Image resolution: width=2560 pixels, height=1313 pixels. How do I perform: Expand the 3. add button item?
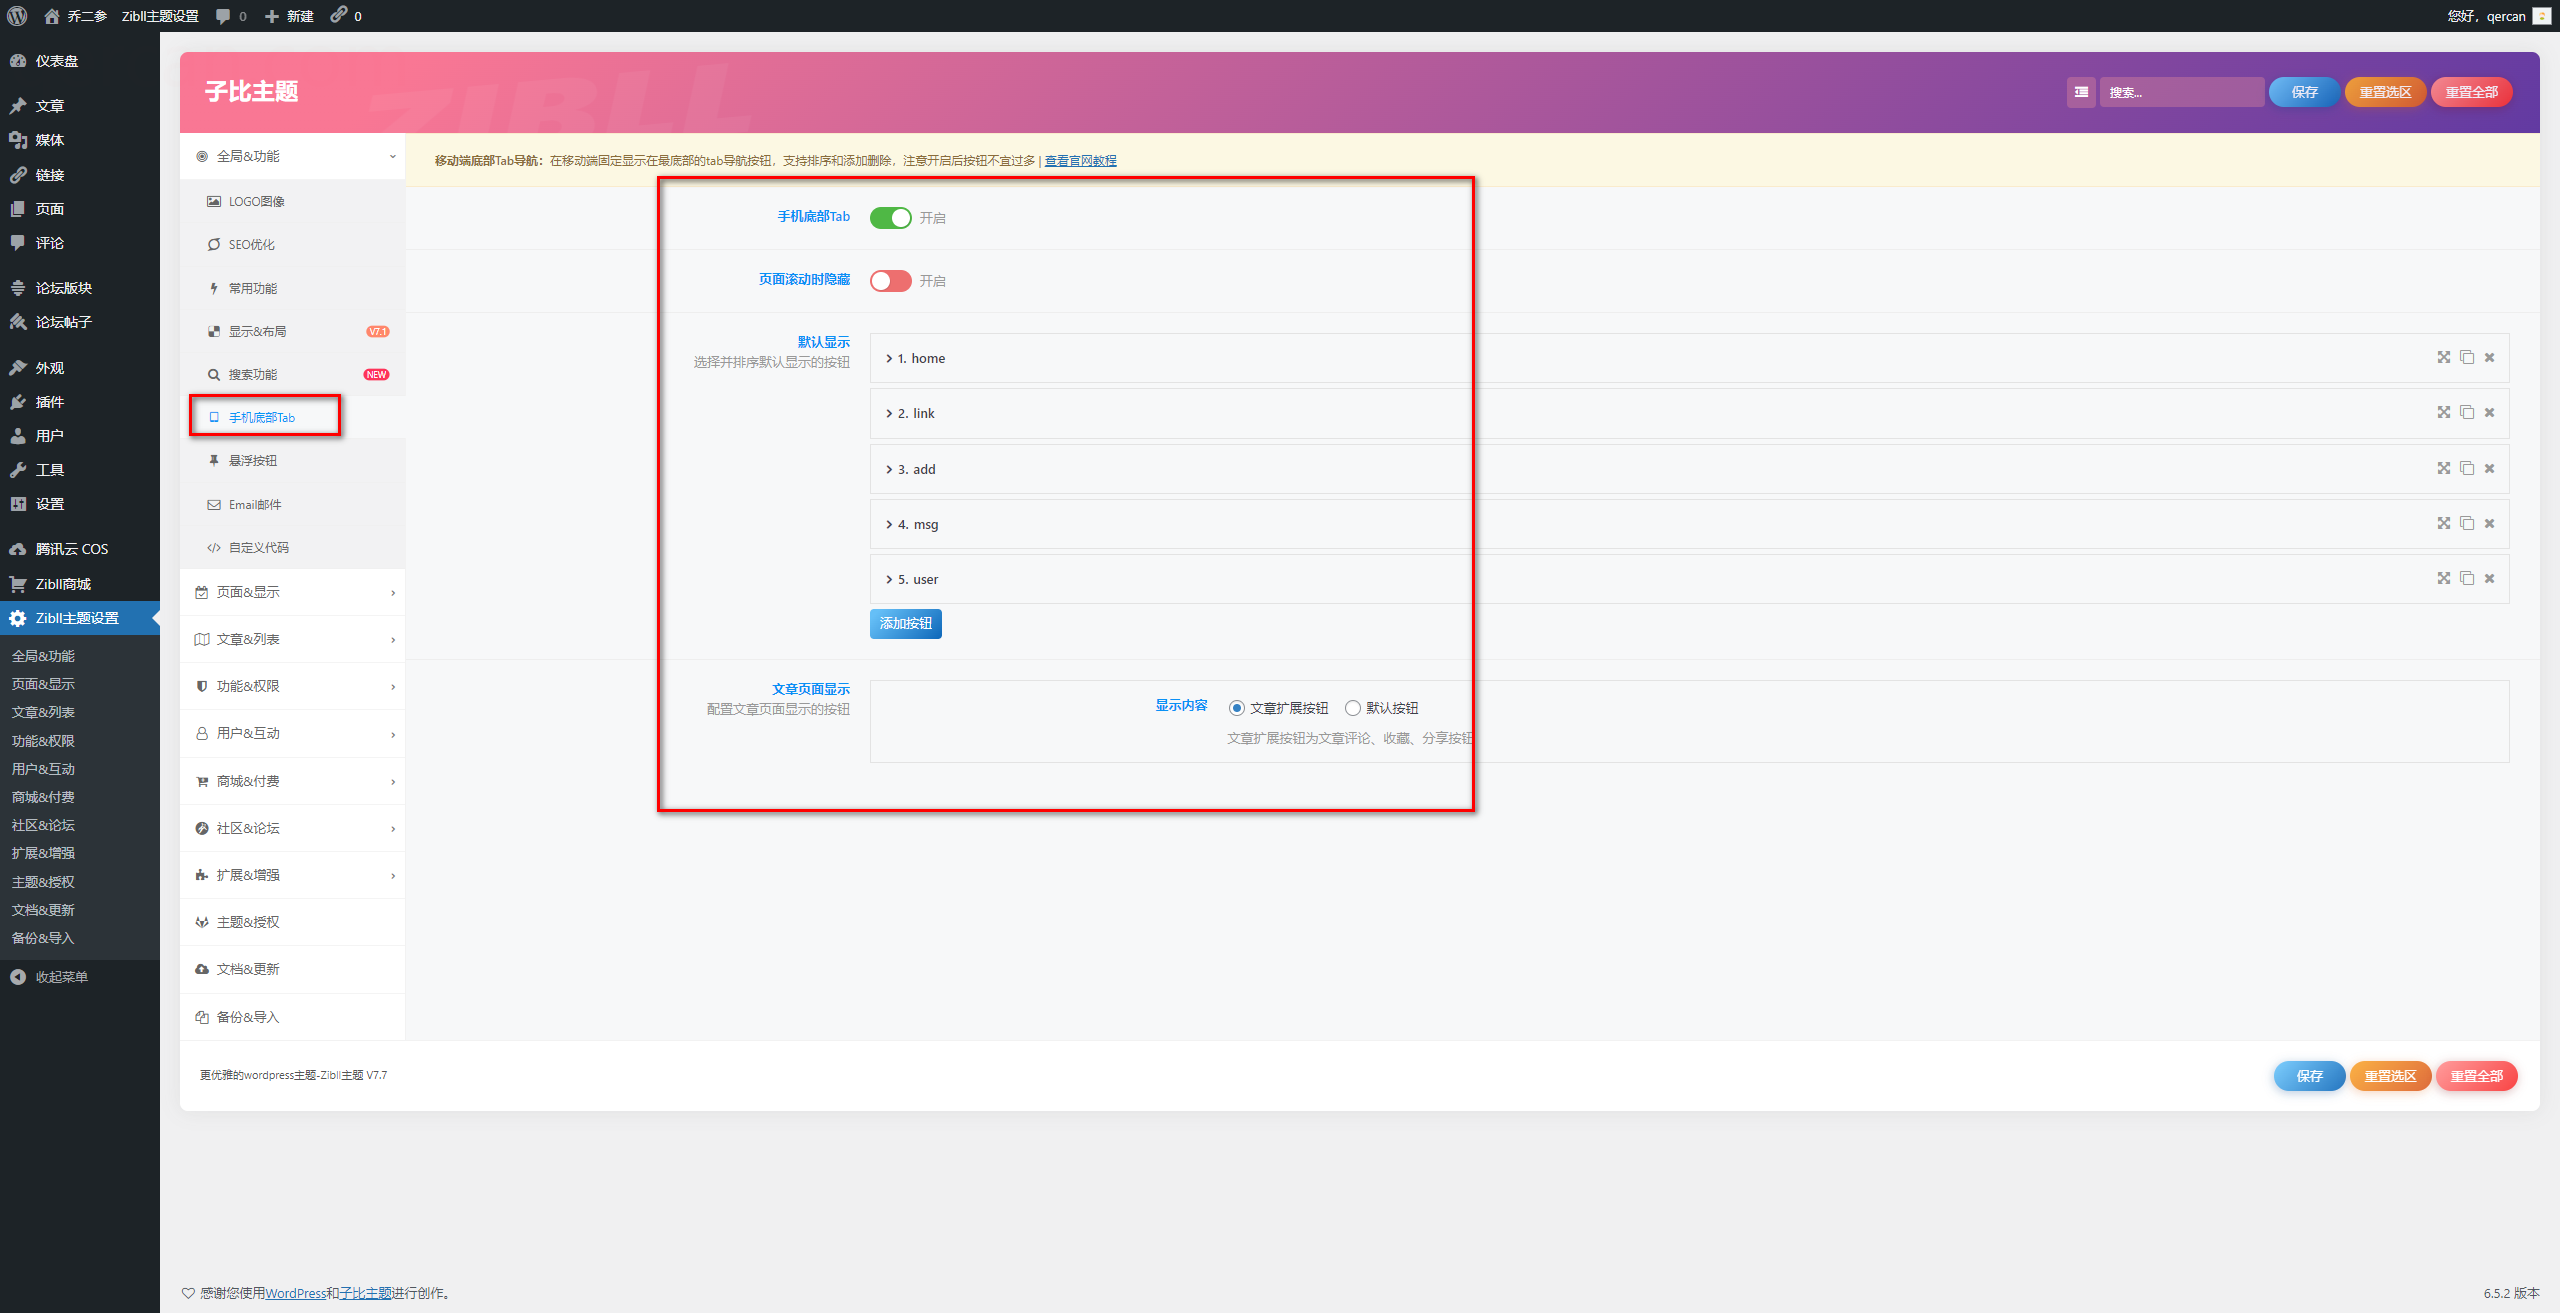pos(916,469)
